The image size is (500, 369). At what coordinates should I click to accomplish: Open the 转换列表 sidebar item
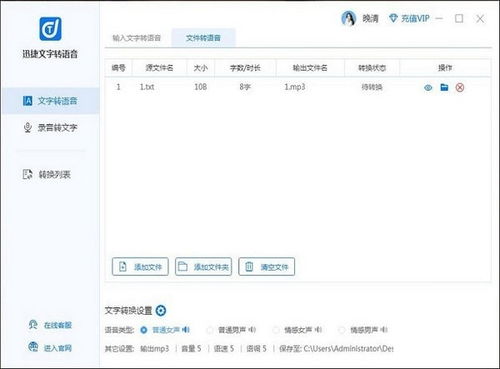point(47,174)
